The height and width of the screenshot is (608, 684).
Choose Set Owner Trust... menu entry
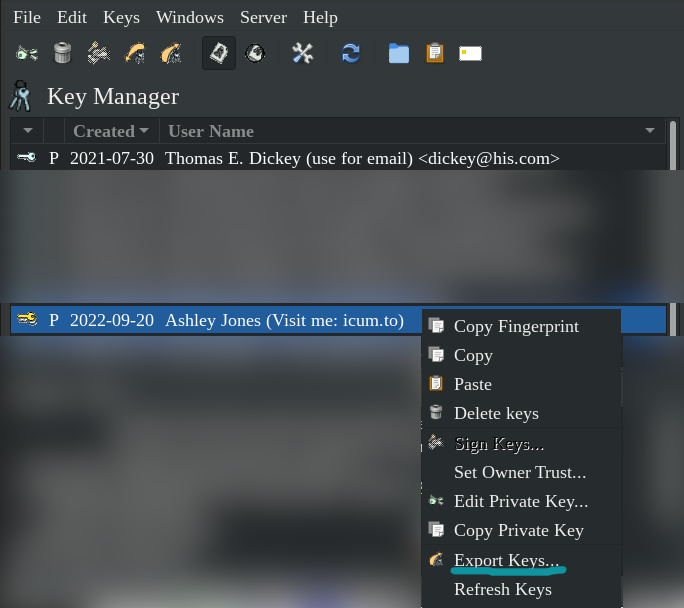click(521, 472)
